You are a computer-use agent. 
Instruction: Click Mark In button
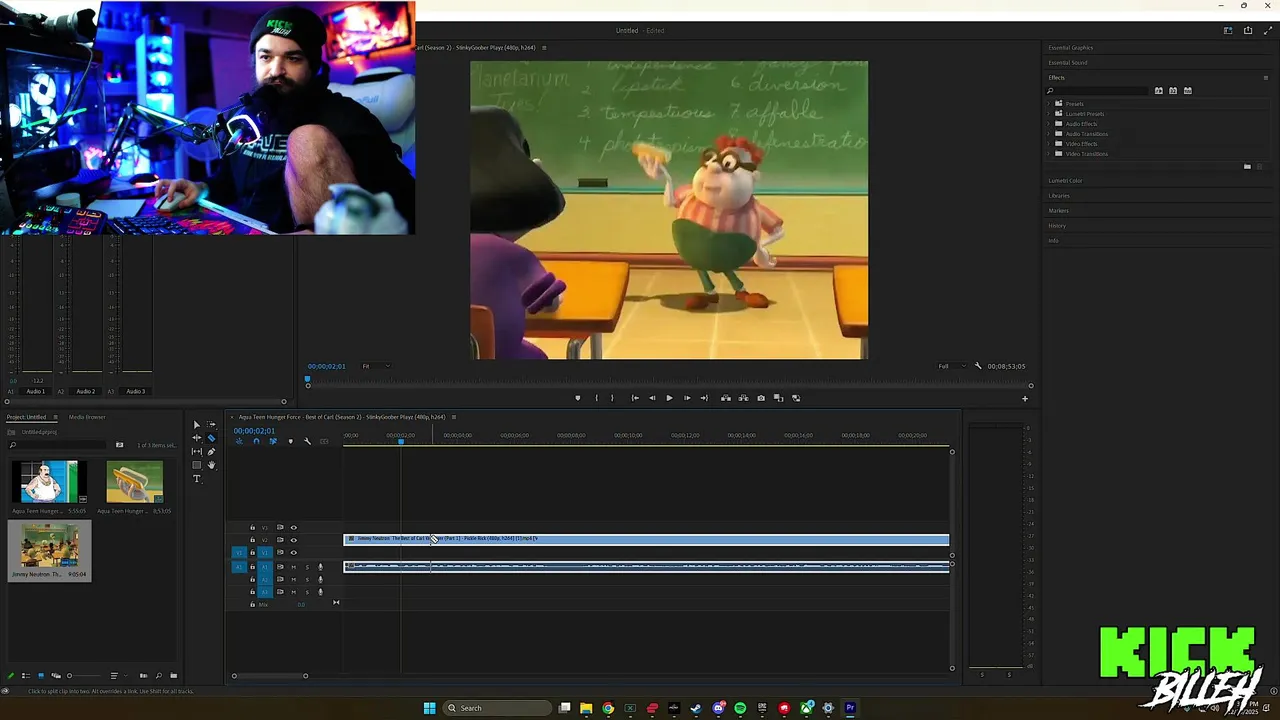596,398
